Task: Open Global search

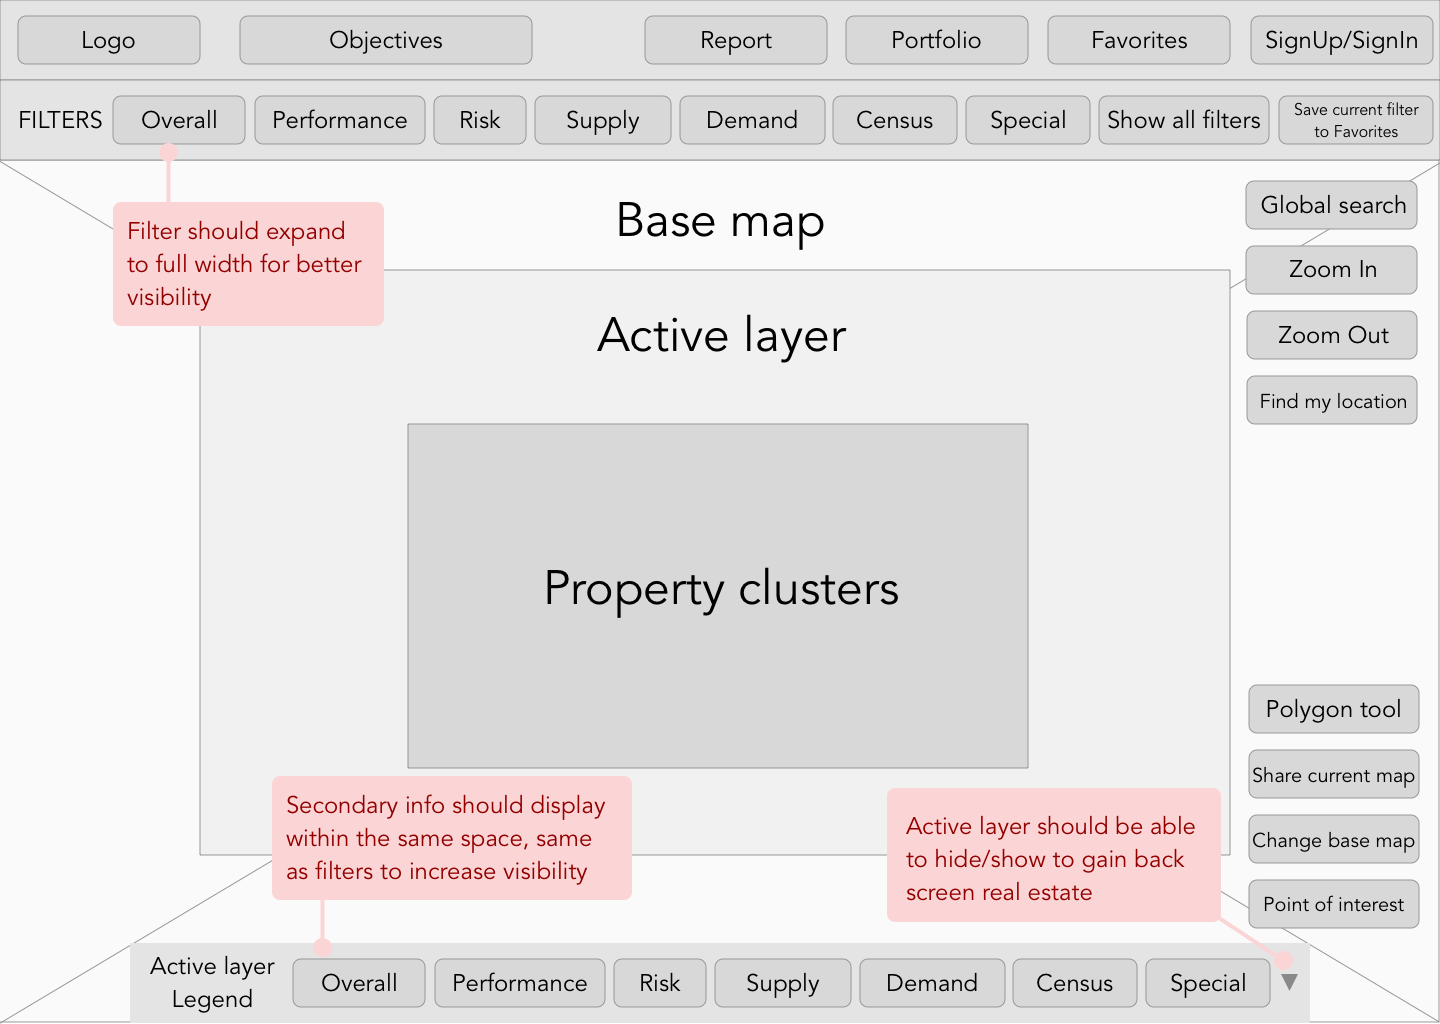Action: pos(1332,205)
